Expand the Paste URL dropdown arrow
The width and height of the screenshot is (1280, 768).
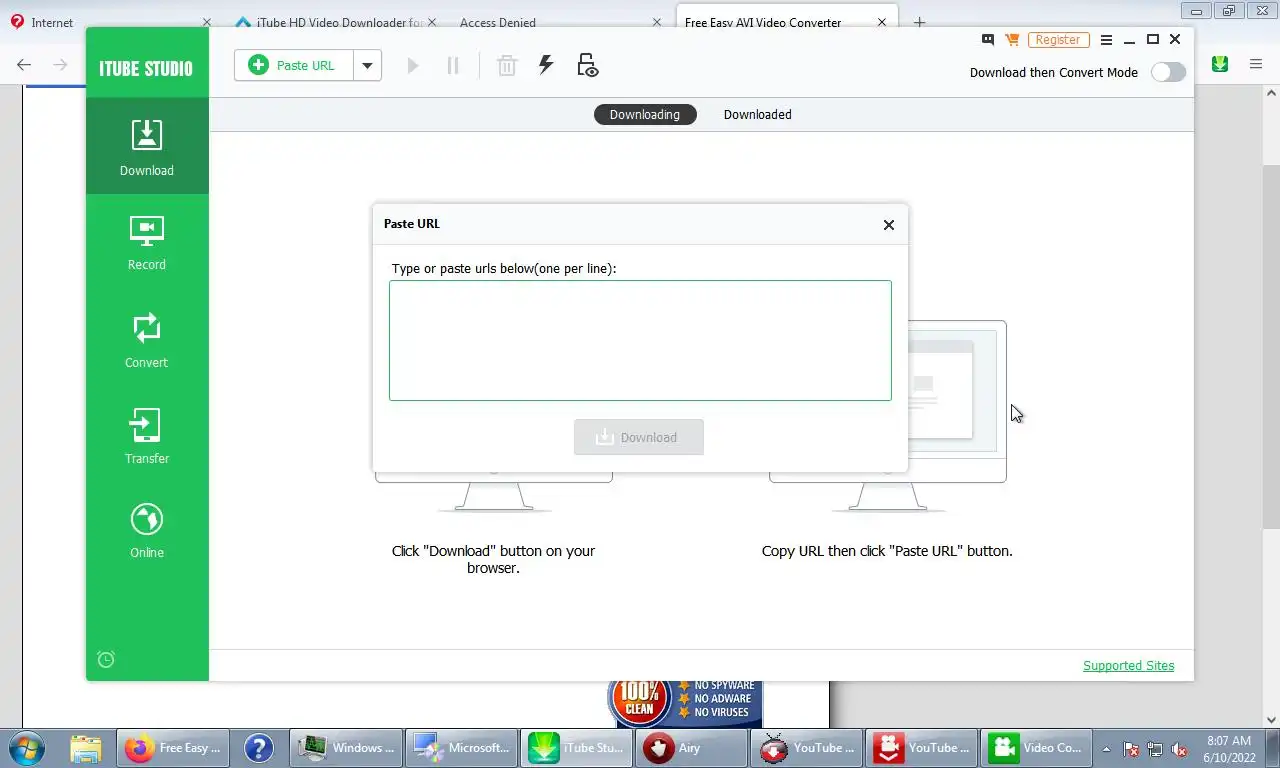pos(367,65)
